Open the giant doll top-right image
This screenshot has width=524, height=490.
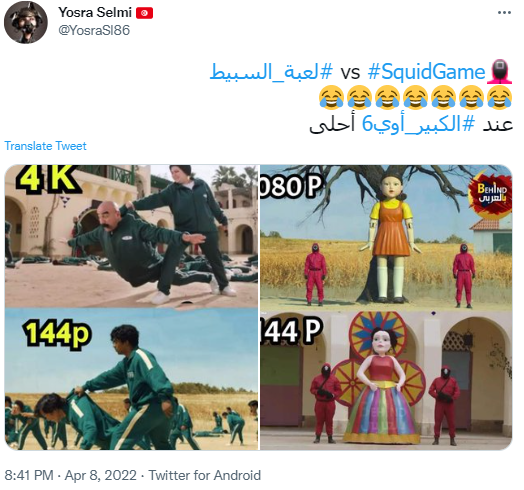[x=386, y=238]
